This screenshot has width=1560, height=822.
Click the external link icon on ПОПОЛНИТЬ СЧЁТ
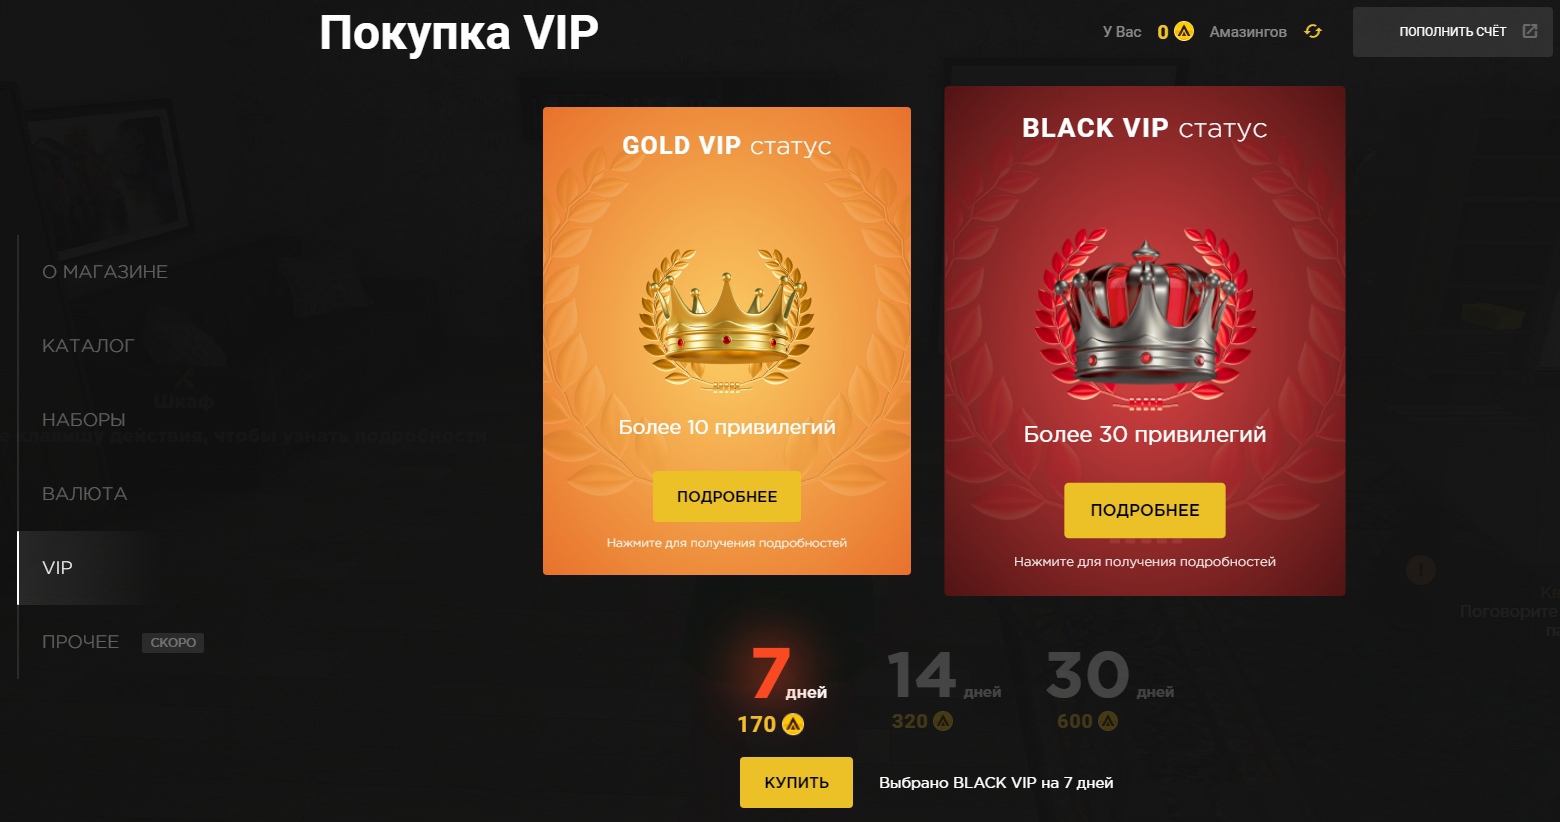coord(1530,31)
